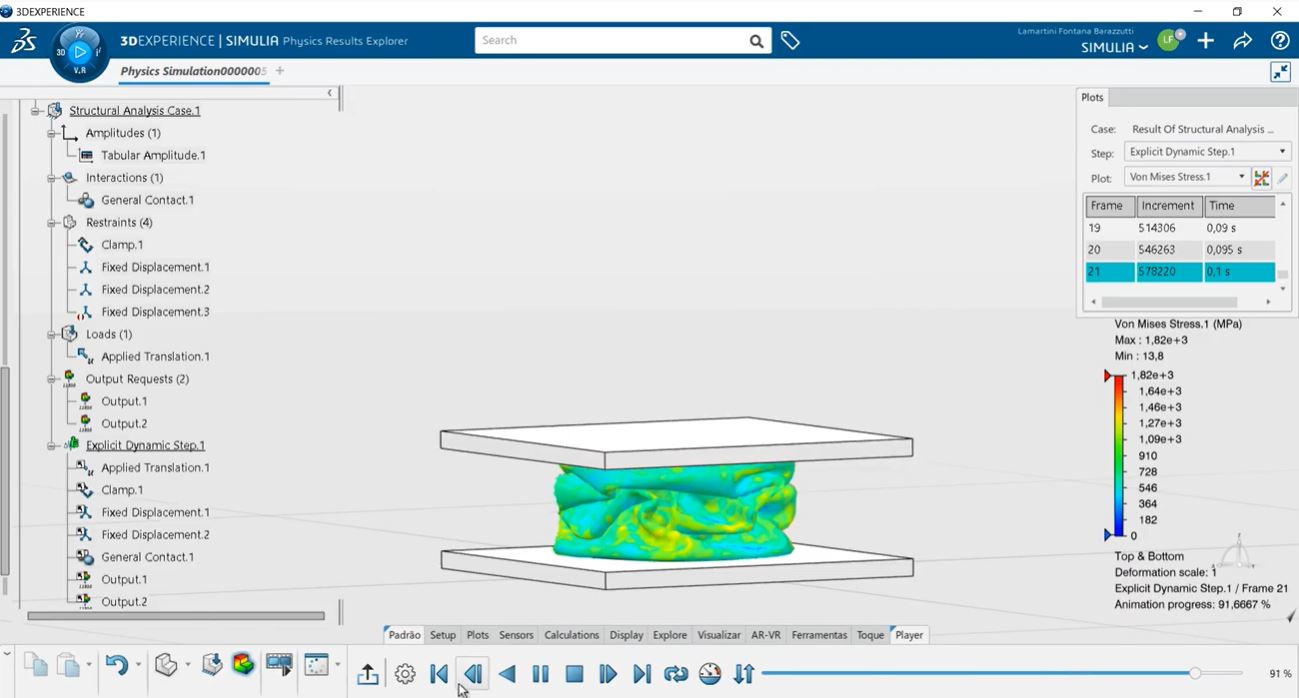The width and height of the screenshot is (1299, 698).
Task: Switch to the Setup tab
Action: point(443,635)
